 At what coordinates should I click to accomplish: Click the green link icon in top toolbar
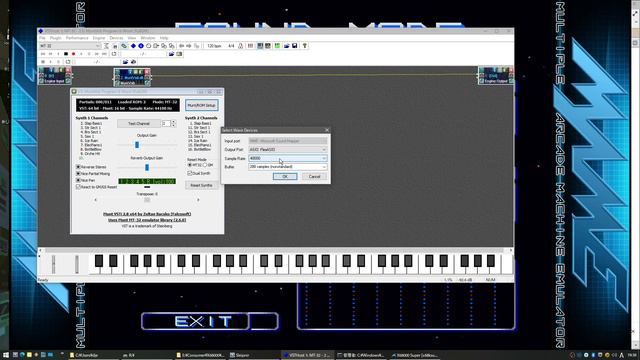124,46
